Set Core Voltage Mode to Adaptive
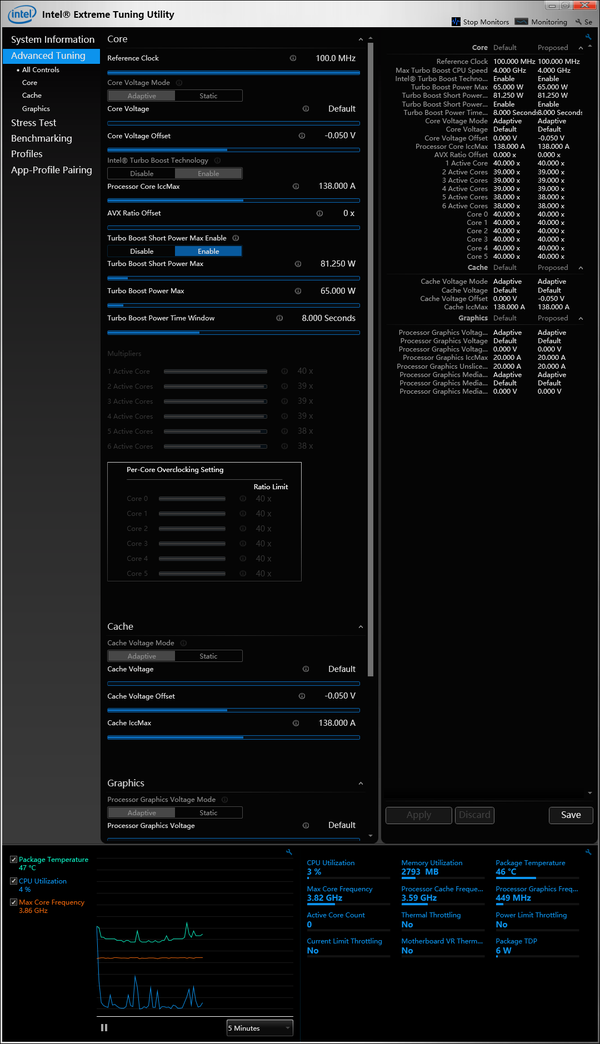The height and width of the screenshot is (1044, 600). pyautogui.click(x=141, y=96)
